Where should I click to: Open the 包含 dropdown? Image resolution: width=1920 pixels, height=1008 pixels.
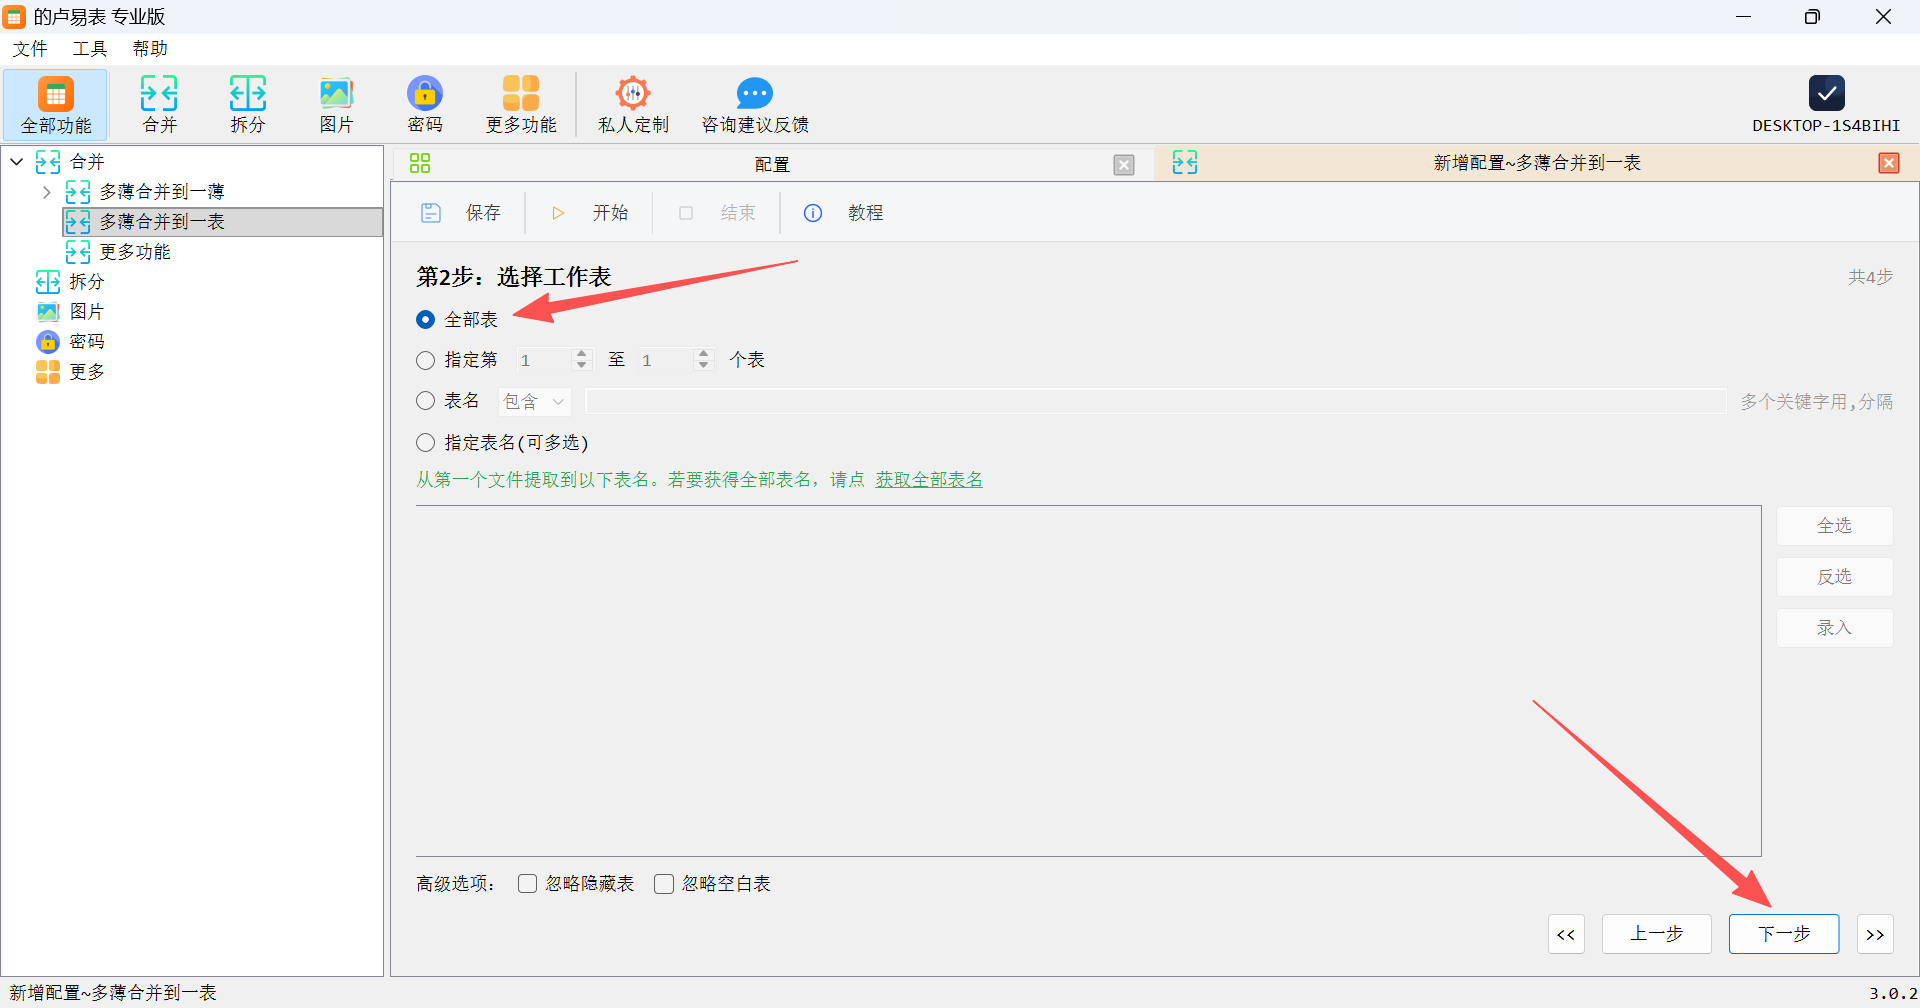click(534, 401)
